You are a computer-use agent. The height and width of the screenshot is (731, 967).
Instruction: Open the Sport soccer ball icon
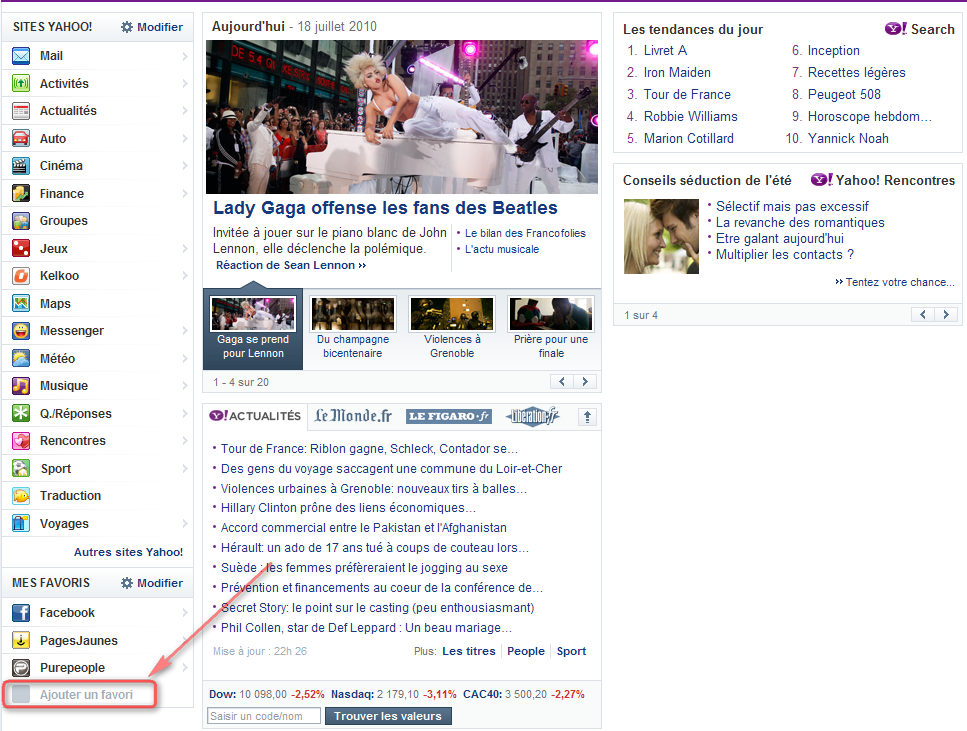pyautogui.click(x=21, y=468)
